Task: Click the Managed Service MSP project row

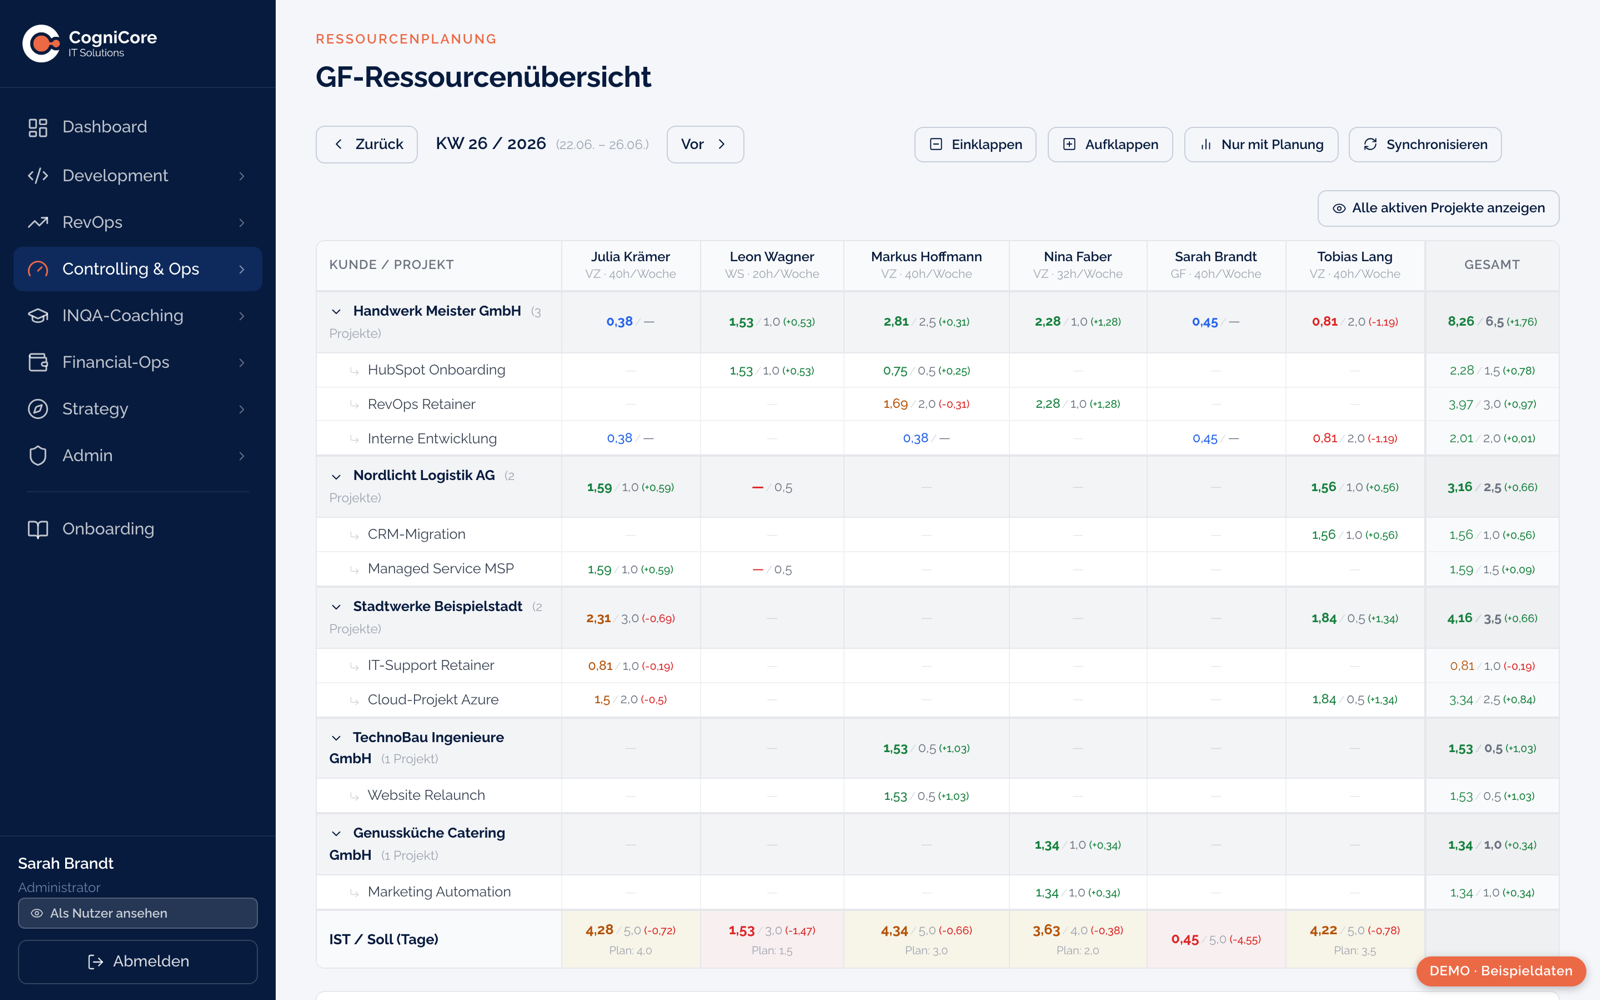Action: [x=937, y=569]
